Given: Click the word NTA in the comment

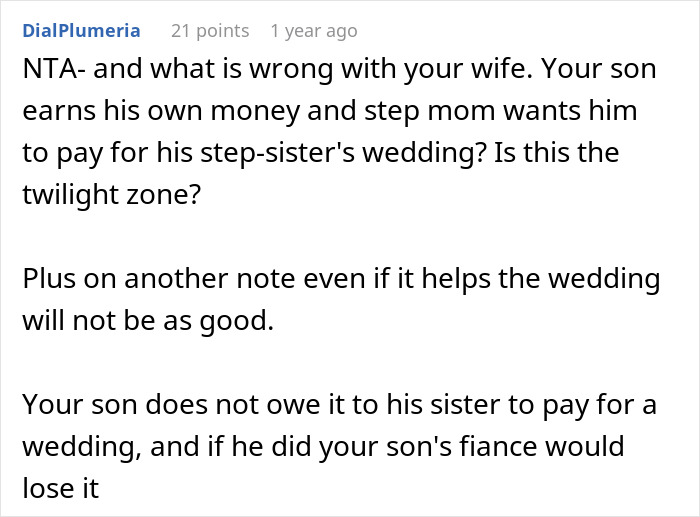Looking at the screenshot, I should [46, 75].
